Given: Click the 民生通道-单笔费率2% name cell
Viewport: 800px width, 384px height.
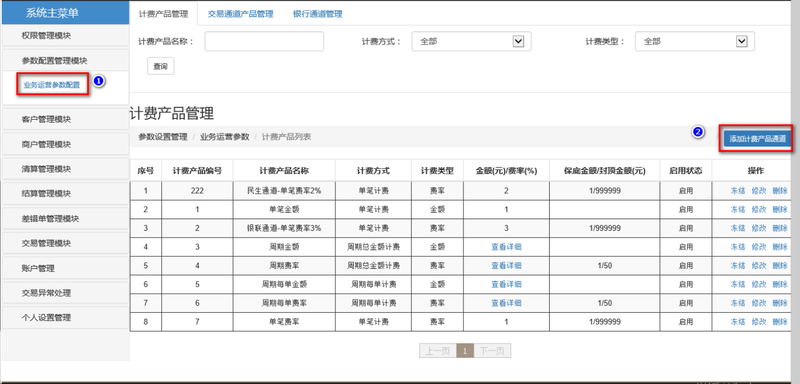Looking at the screenshot, I should pyautogui.click(x=284, y=191).
